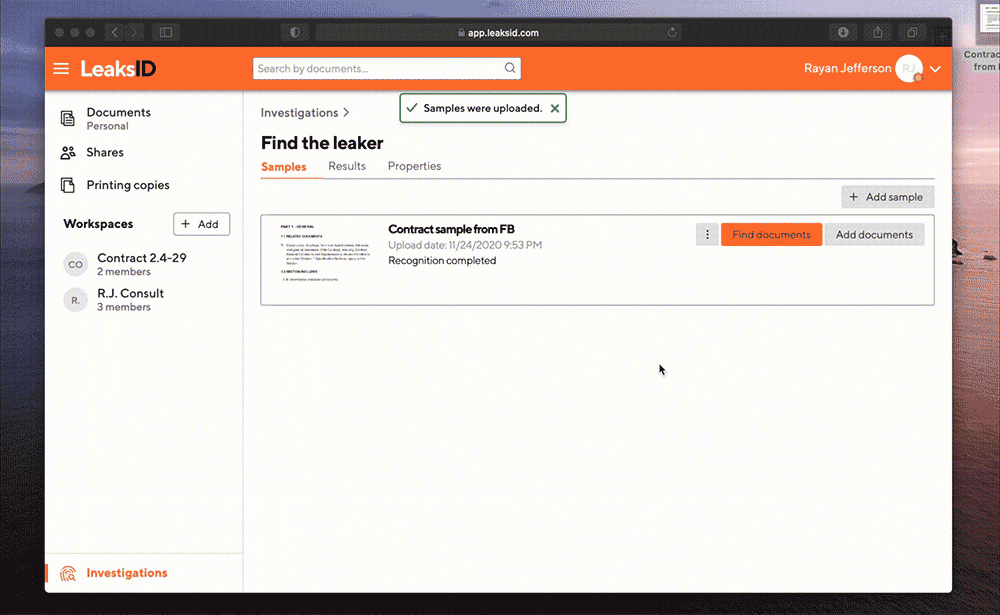
Task: Open the Properties tab
Action: [414, 166]
